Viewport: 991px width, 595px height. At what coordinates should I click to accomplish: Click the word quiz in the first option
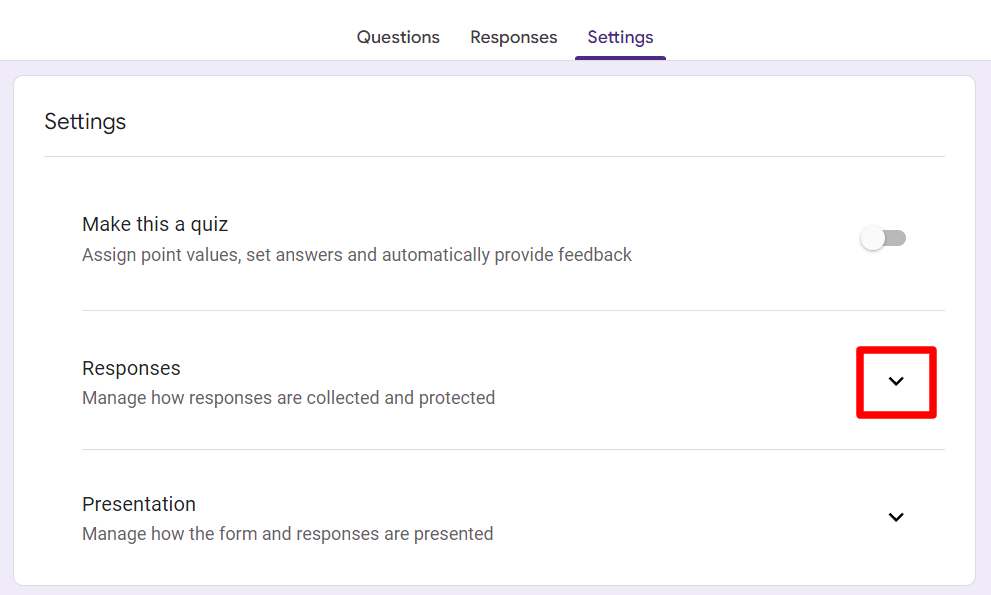[x=212, y=224]
